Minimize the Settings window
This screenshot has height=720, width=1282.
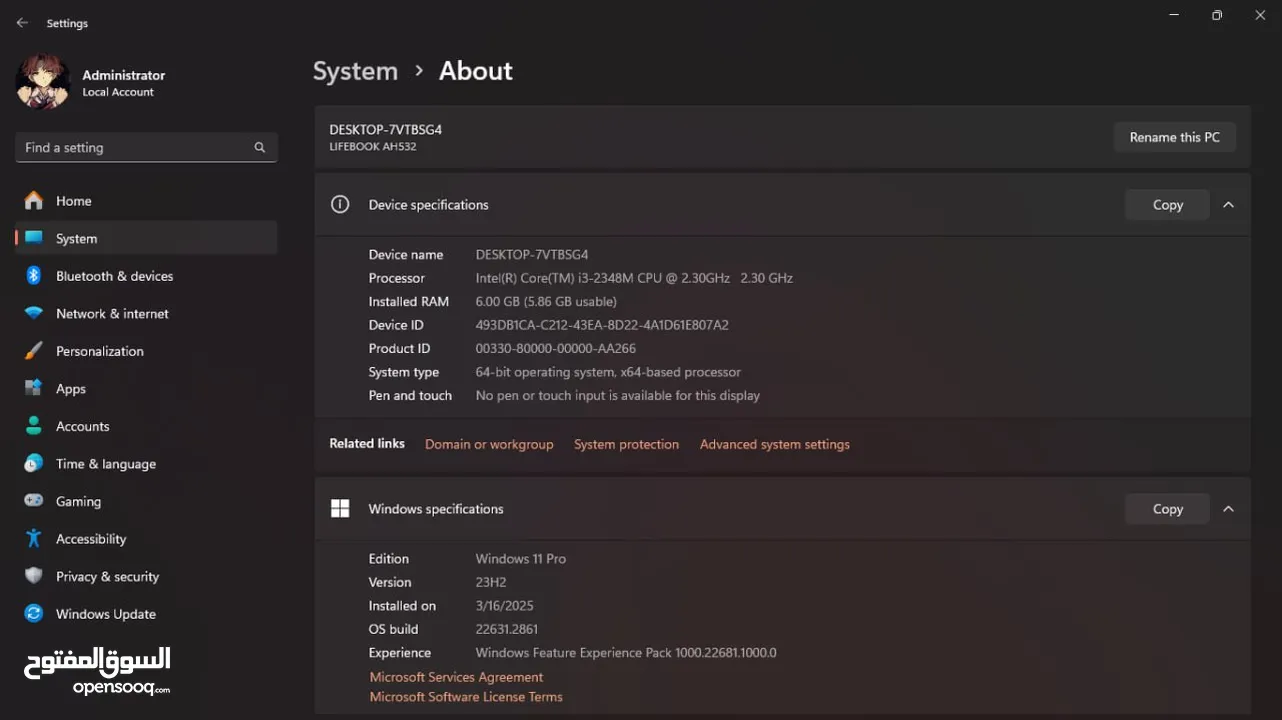1172,15
